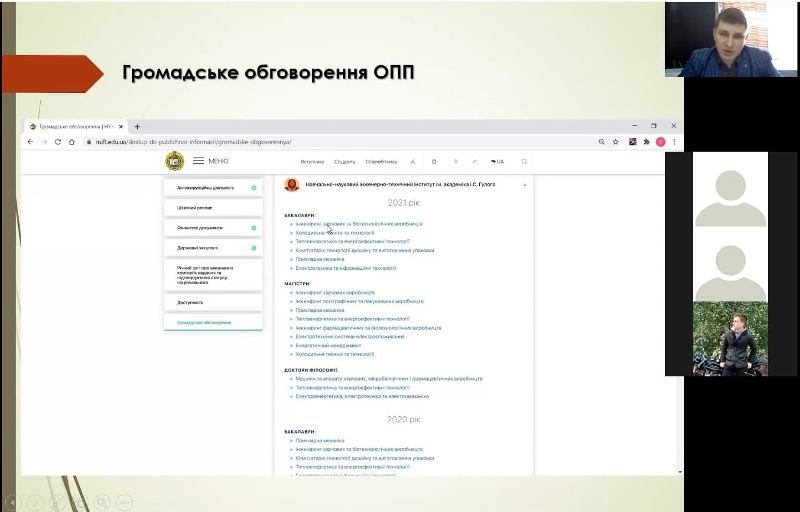800x512 pixels.
Task: Open the Chrome extensions puzzle icon
Action: point(646,142)
